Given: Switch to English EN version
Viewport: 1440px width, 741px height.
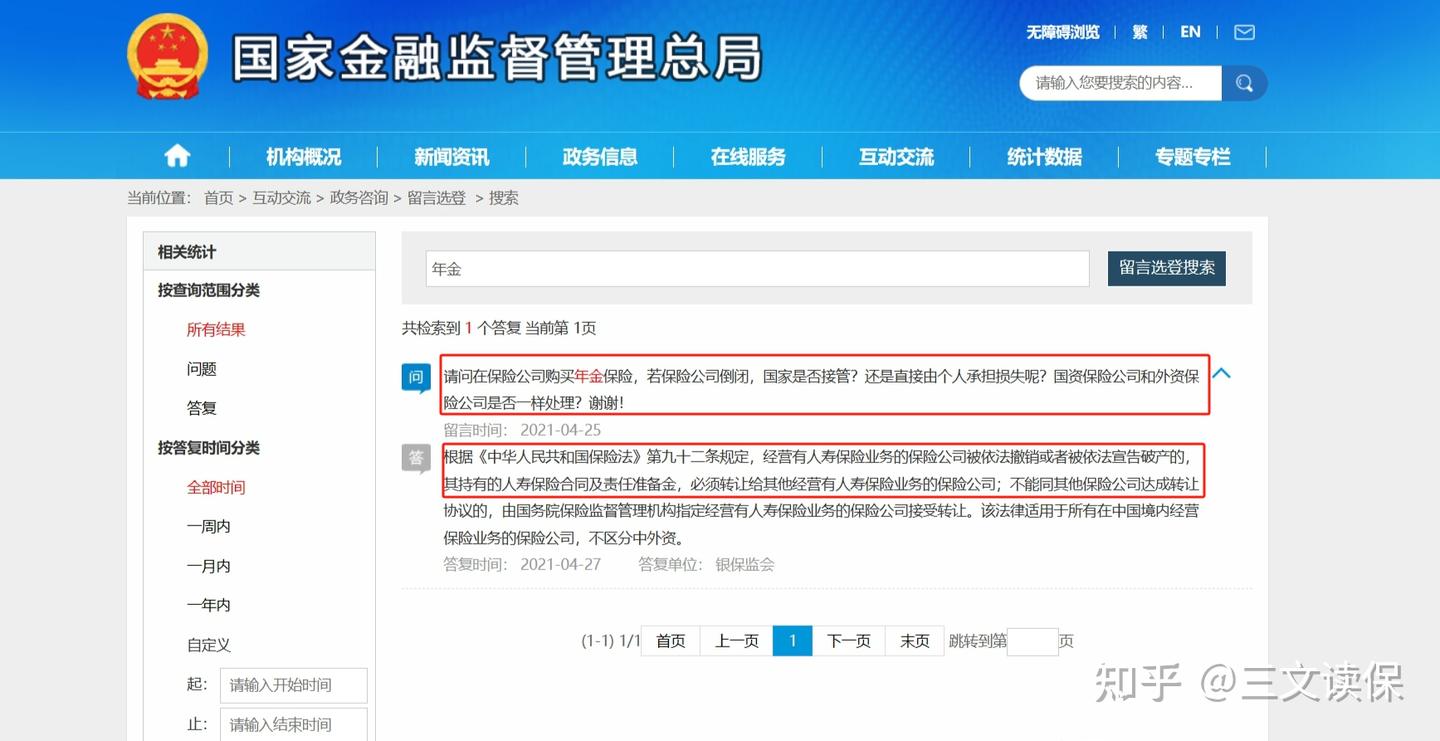Looking at the screenshot, I should 1190,32.
